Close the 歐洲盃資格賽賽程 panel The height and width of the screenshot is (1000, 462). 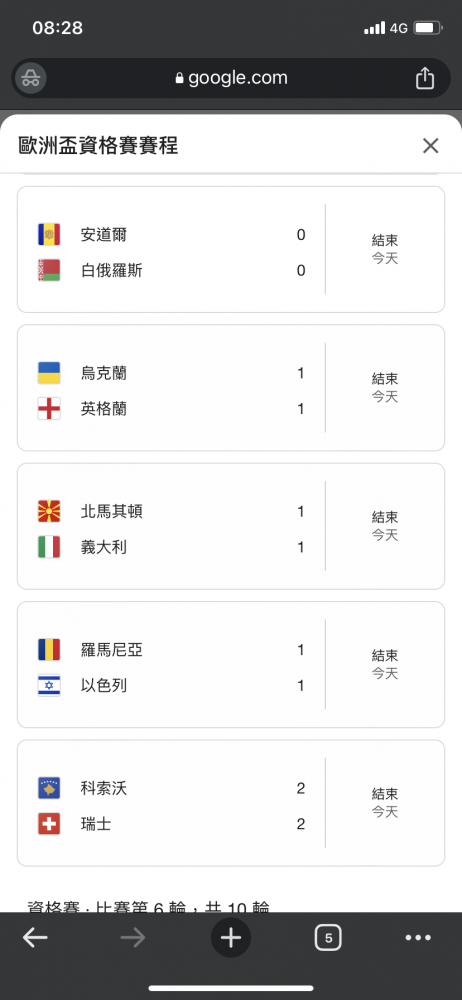coord(431,146)
